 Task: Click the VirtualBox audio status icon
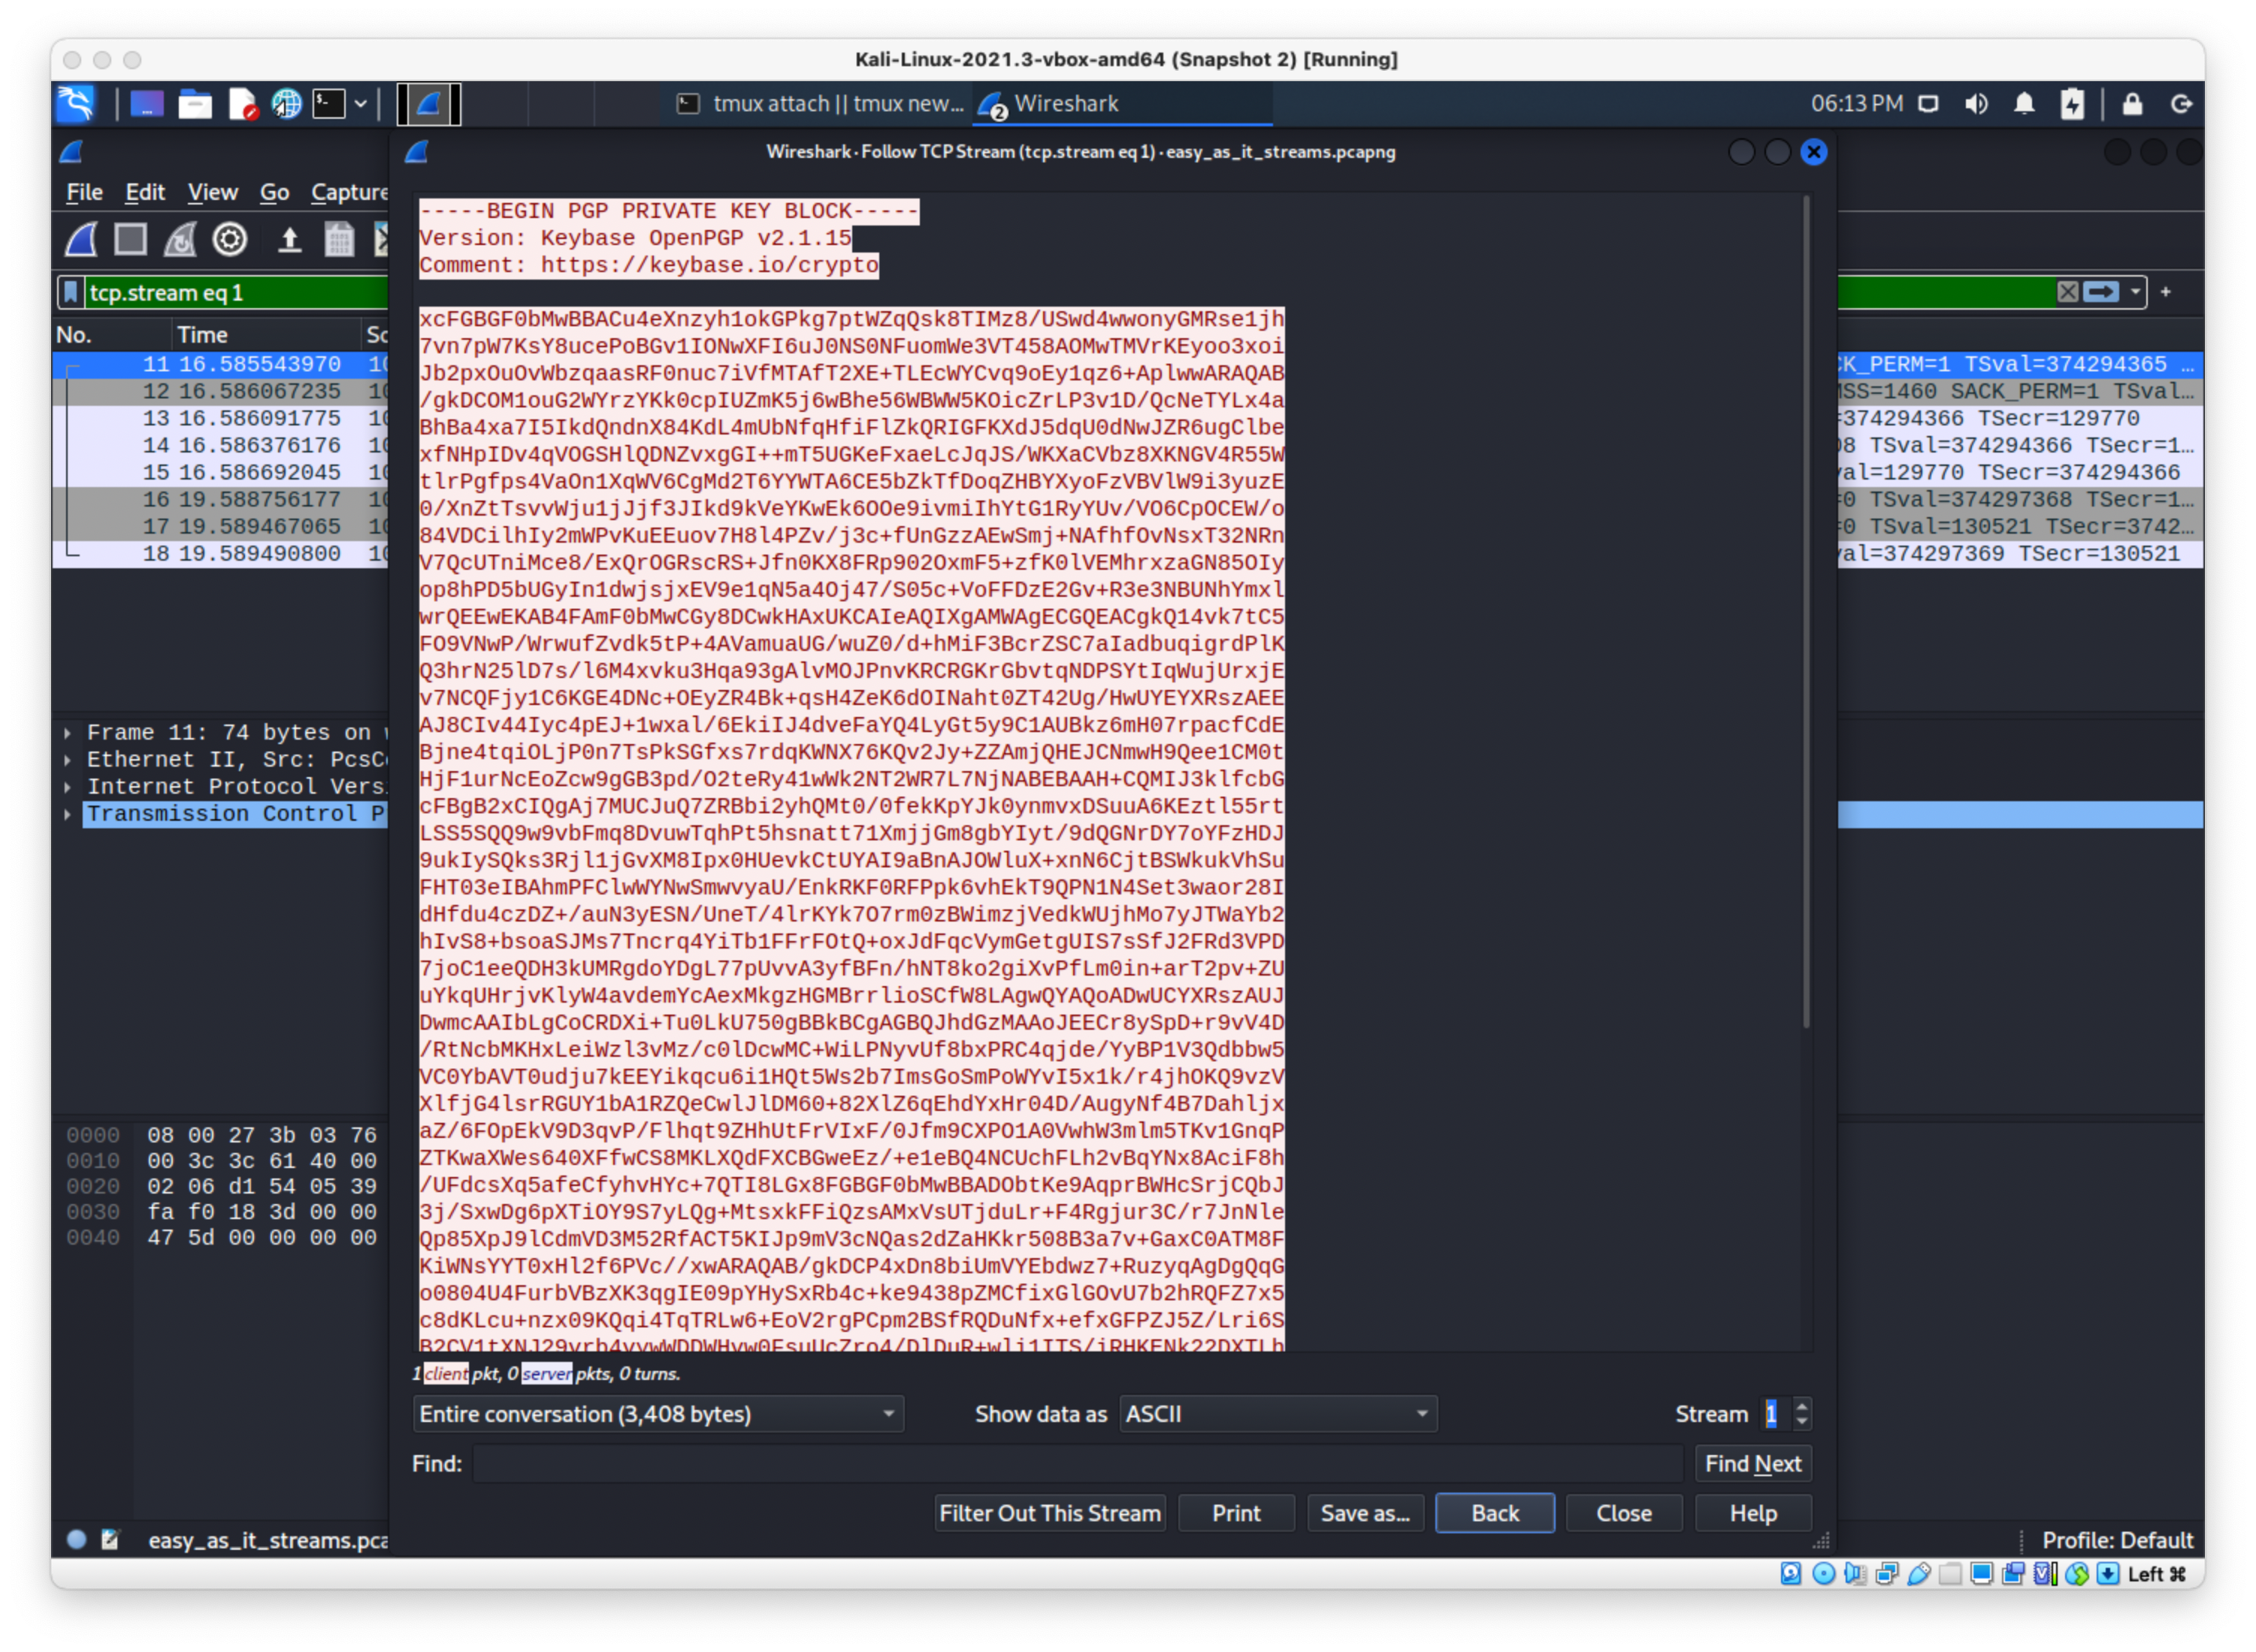coord(1855,1575)
